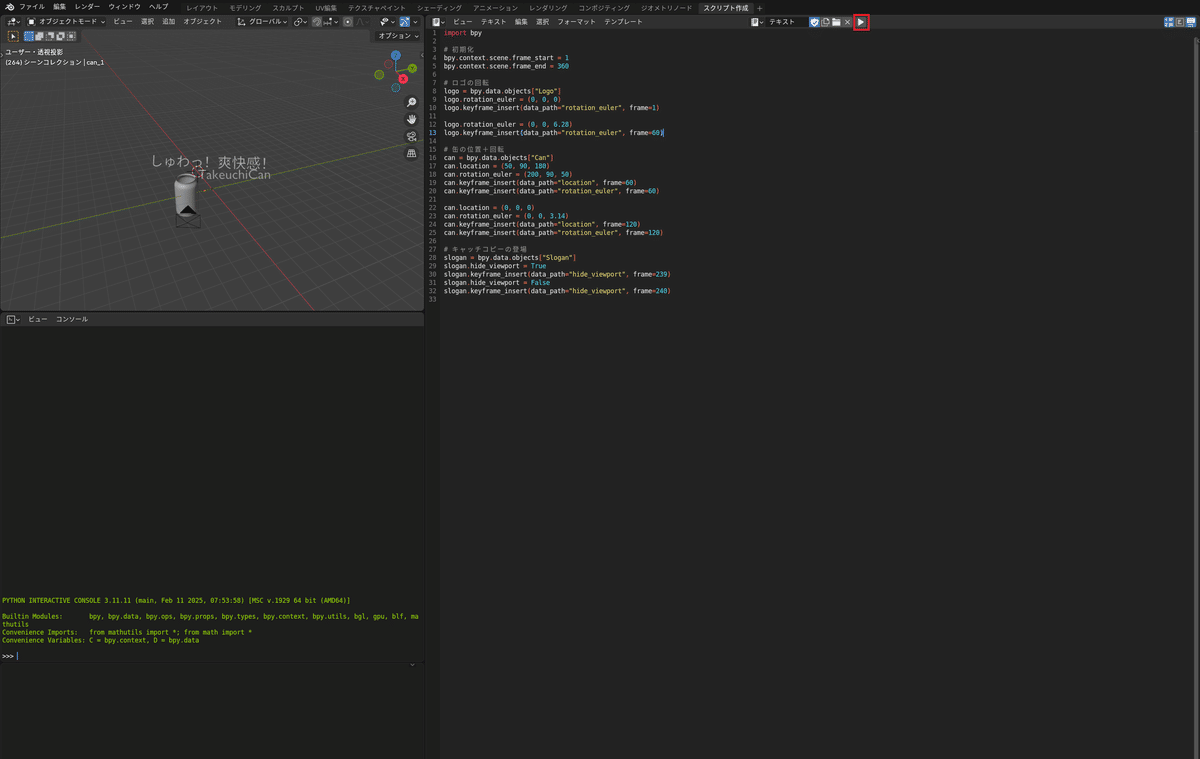Open the グローバル transform orientation dropdown

click(x=262, y=21)
